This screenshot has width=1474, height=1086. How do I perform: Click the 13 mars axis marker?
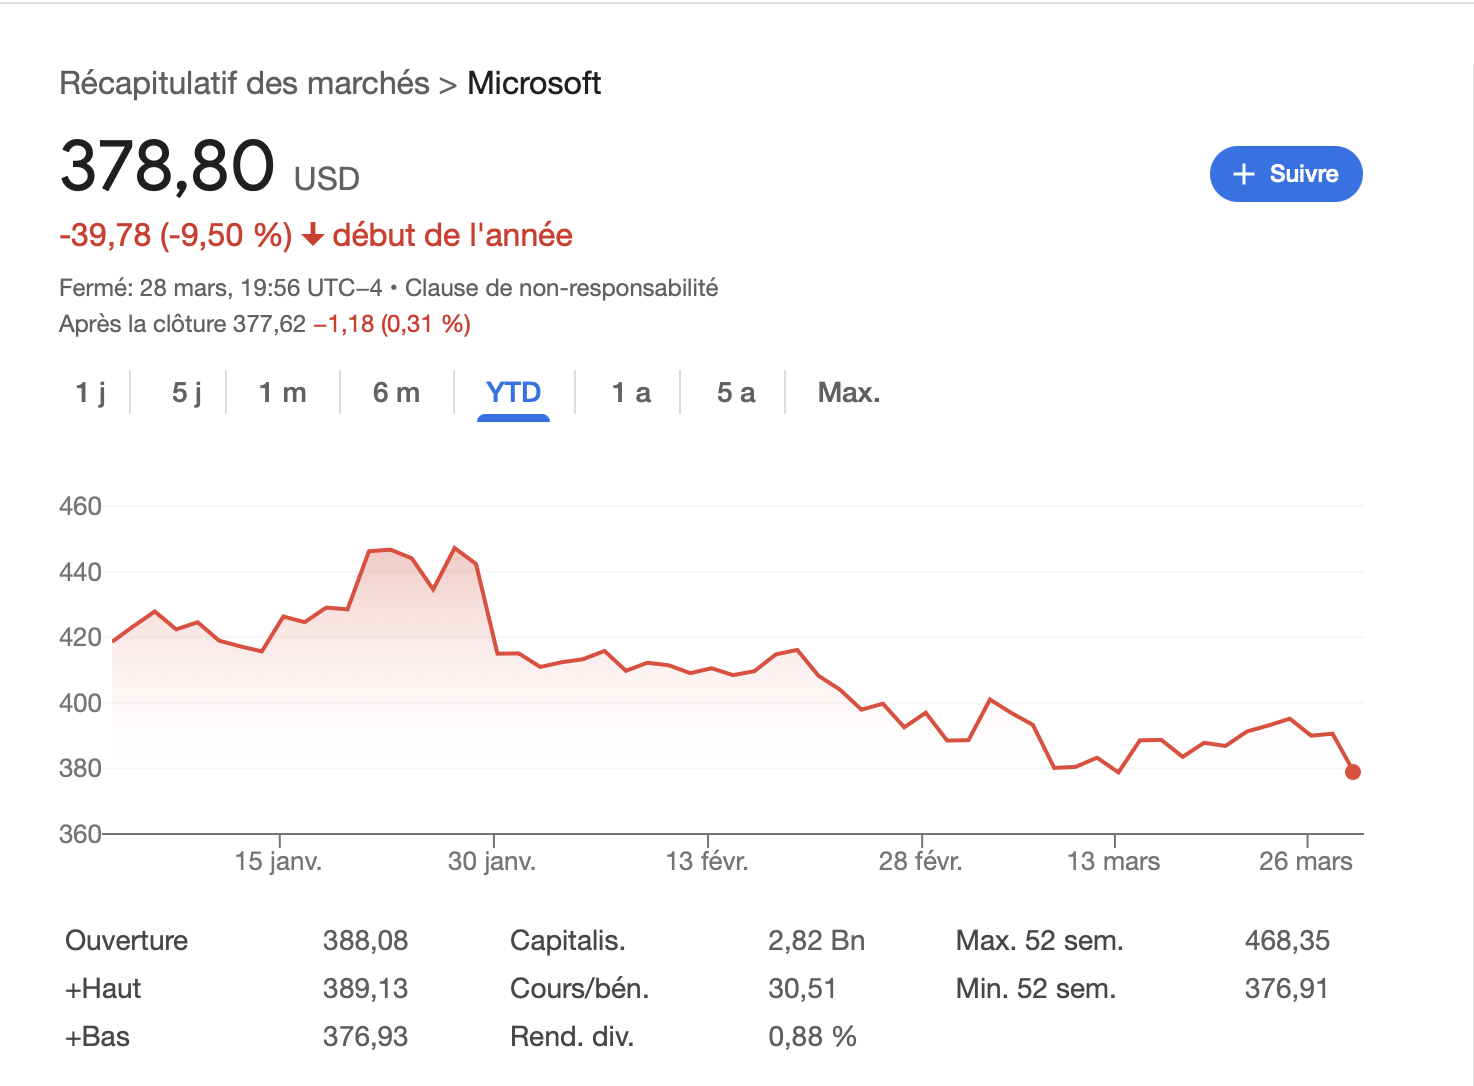tap(1114, 861)
